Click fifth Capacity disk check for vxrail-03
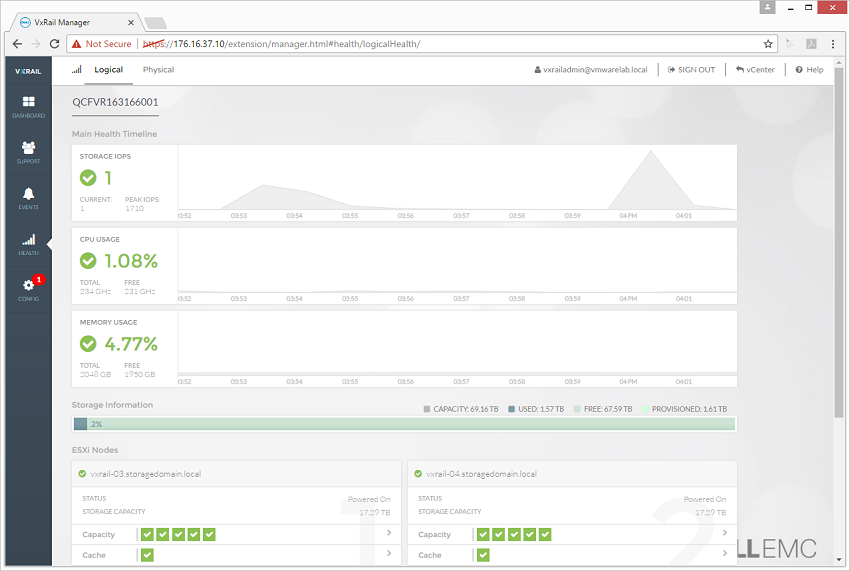The image size is (850, 571). pyautogui.click(x=209, y=535)
